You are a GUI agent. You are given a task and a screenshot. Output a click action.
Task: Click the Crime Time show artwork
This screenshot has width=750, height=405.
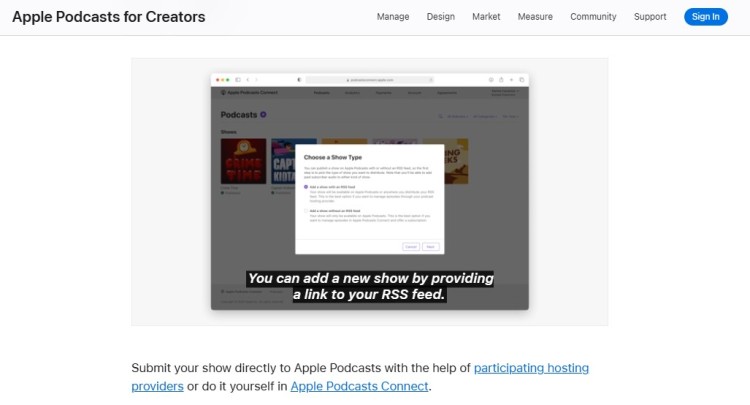click(x=243, y=161)
